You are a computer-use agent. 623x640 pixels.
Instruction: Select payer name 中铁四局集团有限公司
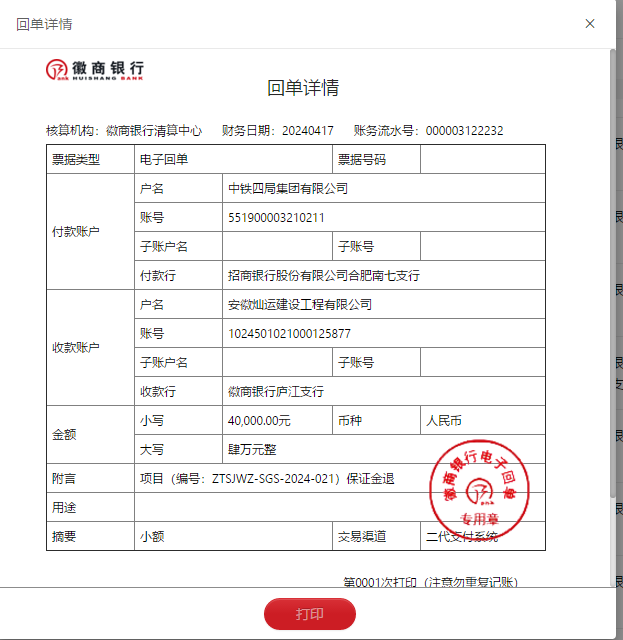(x=288, y=188)
